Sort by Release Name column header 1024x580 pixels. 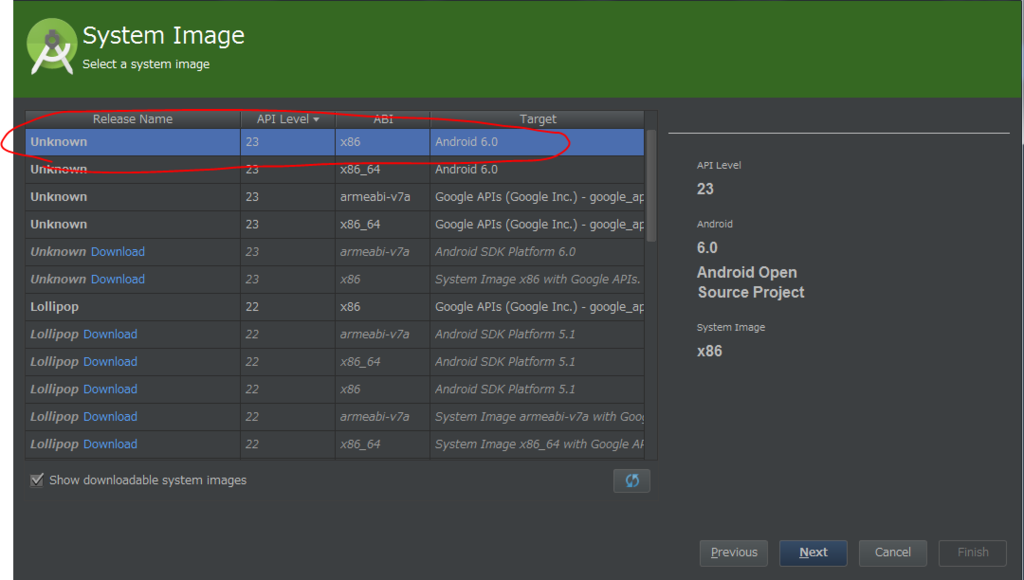tap(133, 119)
